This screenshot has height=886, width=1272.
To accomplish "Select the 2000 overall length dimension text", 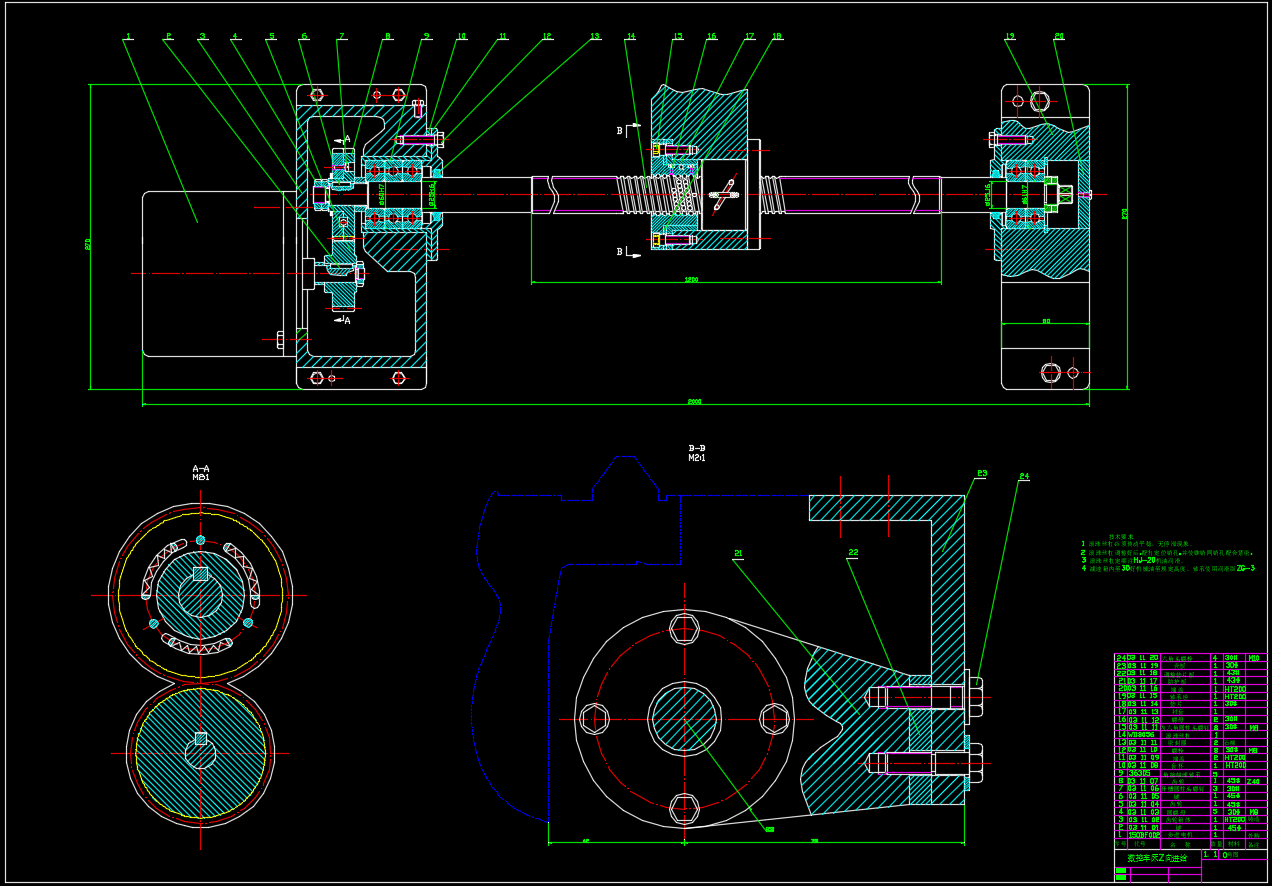I will point(694,401).
